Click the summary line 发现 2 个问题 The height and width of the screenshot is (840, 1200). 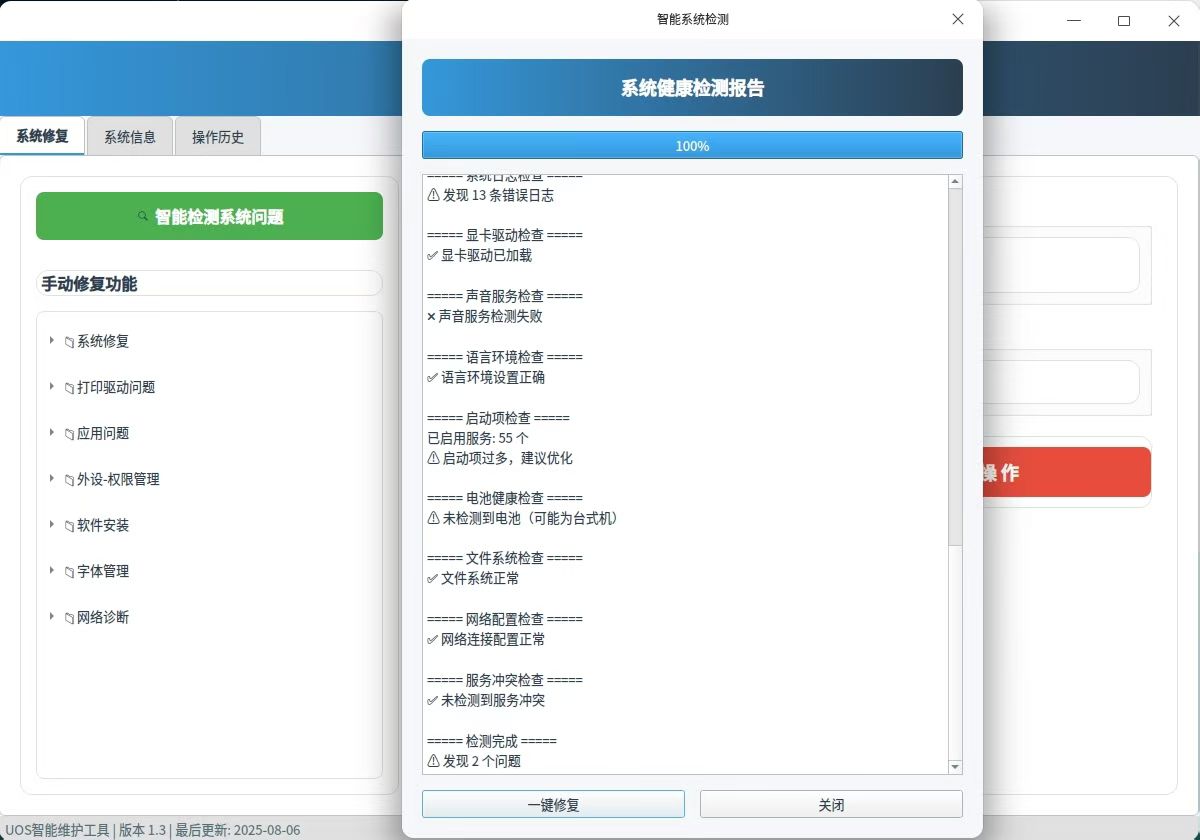pyautogui.click(x=474, y=761)
